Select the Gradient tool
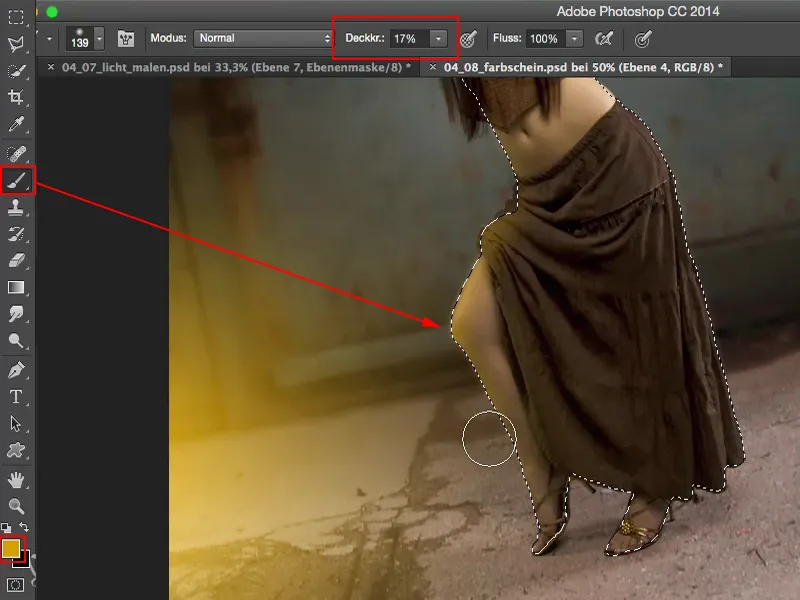The image size is (800, 600). click(16, 287)
